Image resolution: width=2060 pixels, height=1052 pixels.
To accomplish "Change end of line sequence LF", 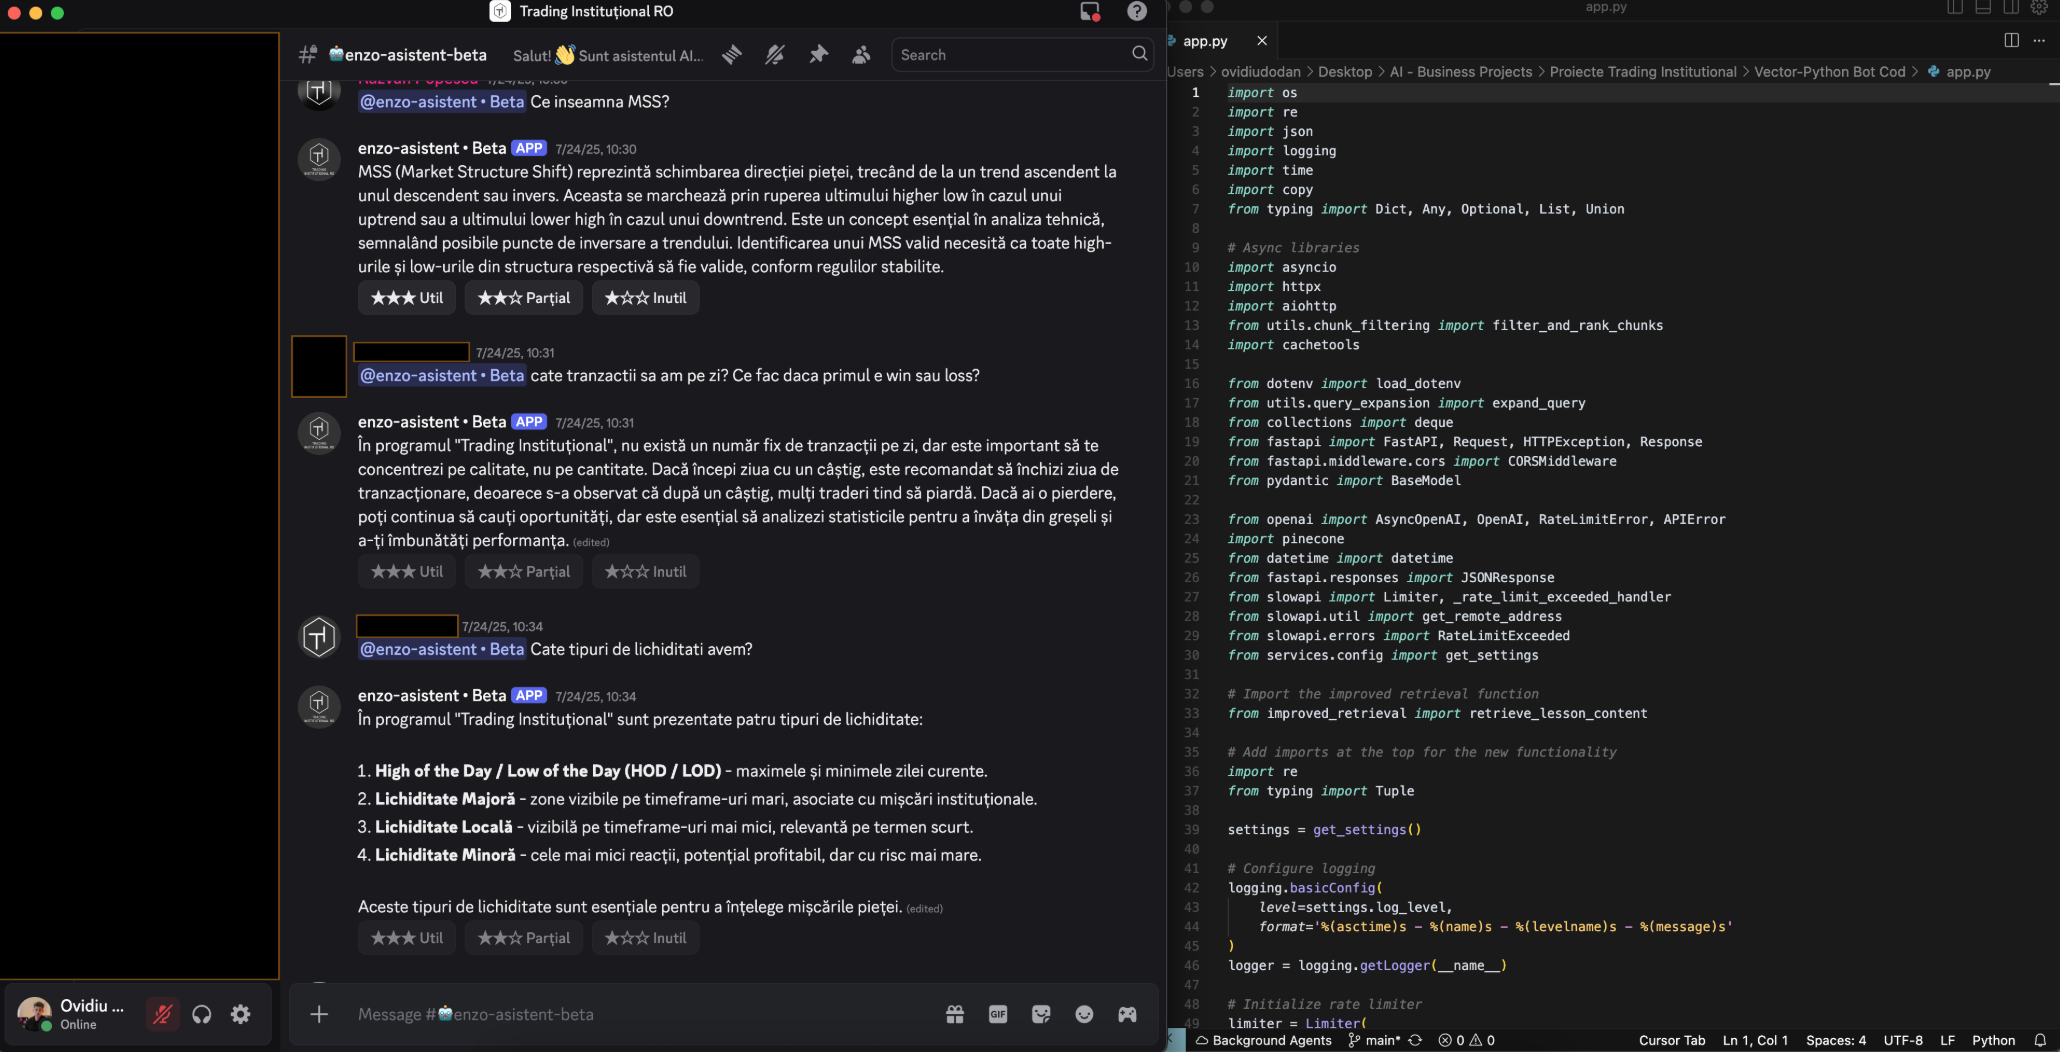I will tap(1947, 1040).
